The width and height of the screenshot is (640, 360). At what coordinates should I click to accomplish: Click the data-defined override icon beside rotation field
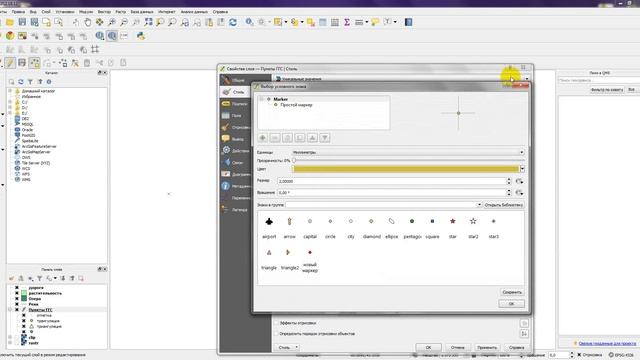click(520, 192)
